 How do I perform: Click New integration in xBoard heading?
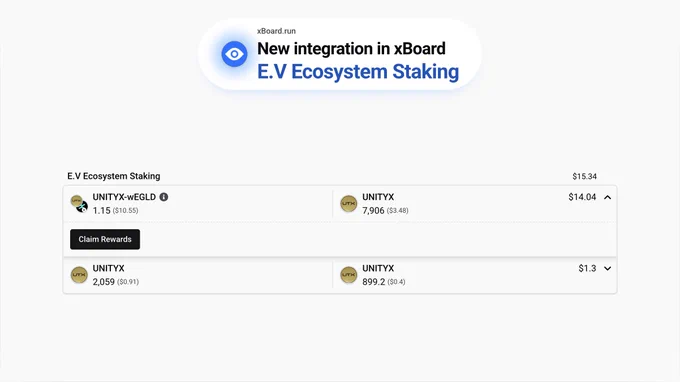click(351, 49)
